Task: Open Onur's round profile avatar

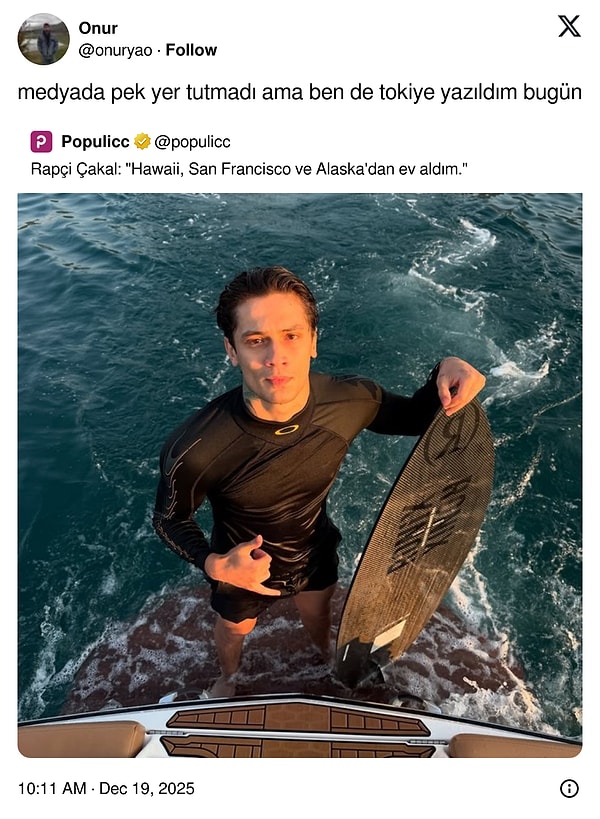Action: pos(43,39)
